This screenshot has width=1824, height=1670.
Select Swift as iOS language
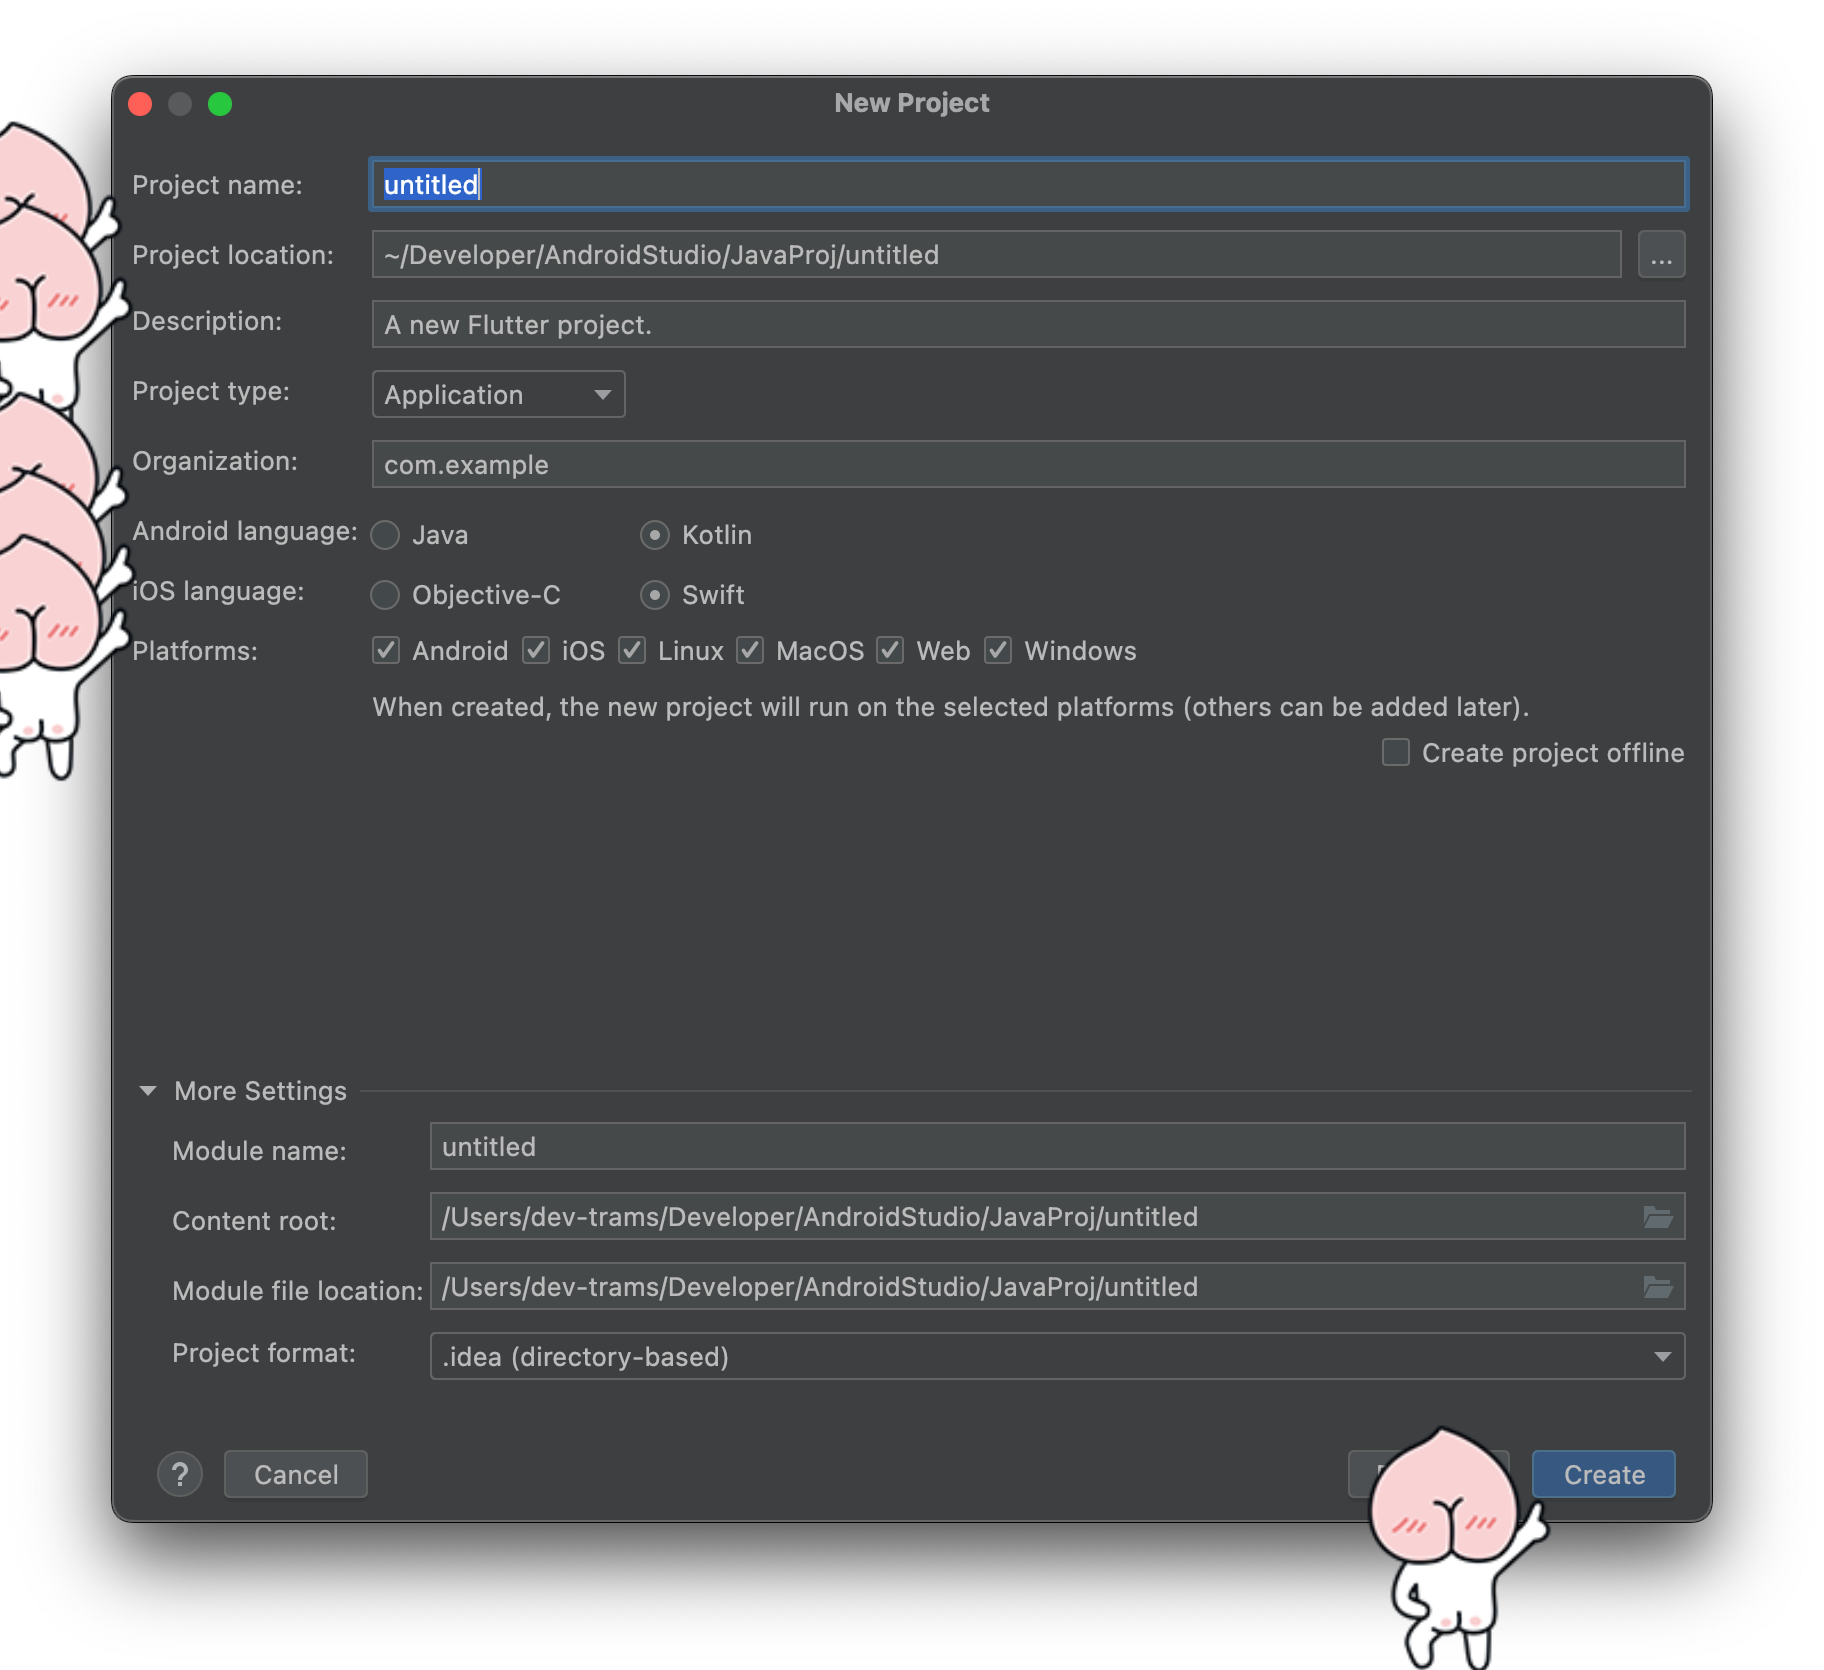(x=655, y=595)
